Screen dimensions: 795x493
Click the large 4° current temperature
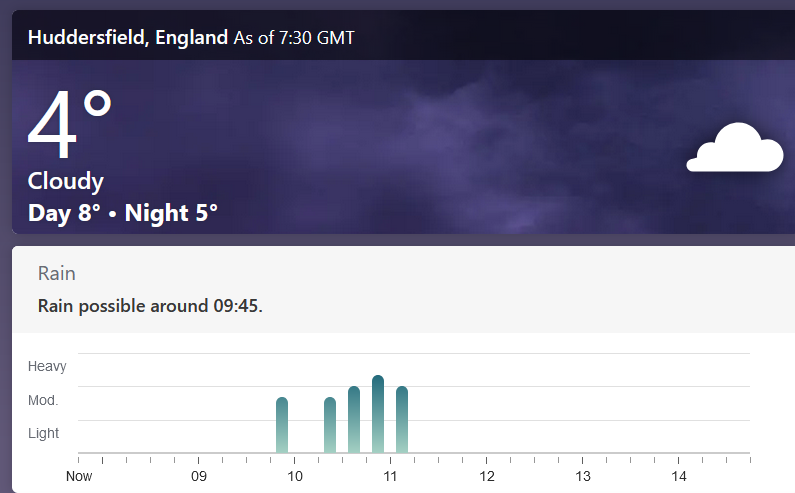pyautogui.click(x=70, y=125)
